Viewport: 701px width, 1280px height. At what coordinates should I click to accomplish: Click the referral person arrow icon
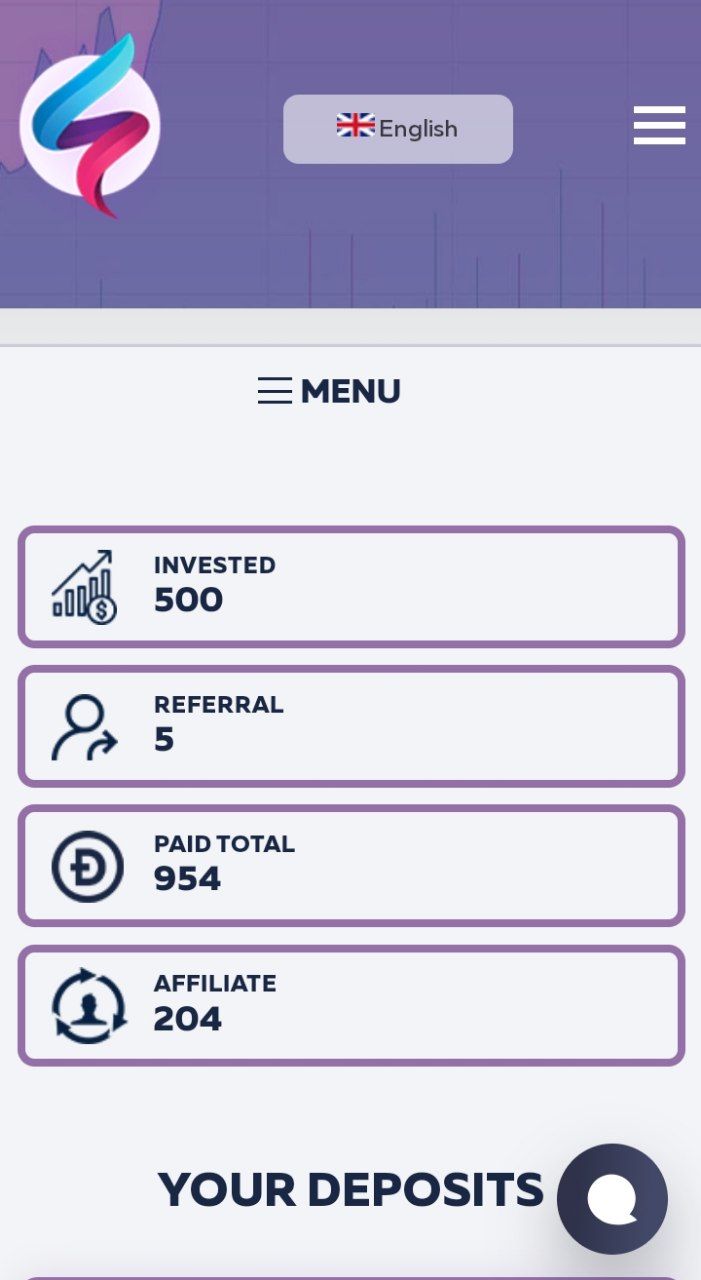pos(85,727)
